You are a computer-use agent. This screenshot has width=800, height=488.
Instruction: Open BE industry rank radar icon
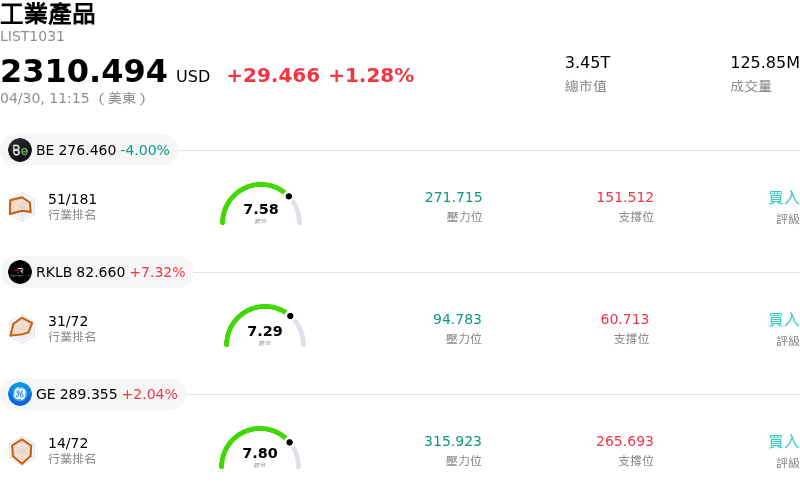pos(21,206)
